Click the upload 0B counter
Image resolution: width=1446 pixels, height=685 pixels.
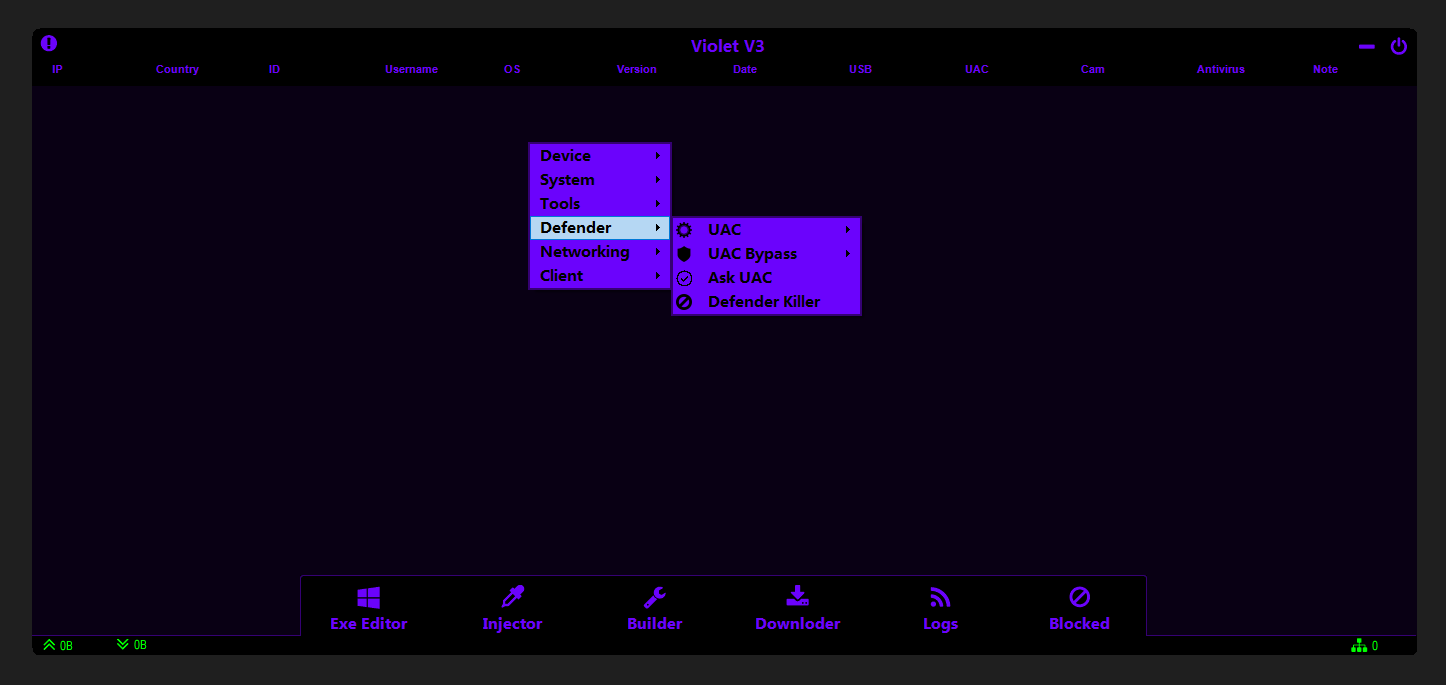point(57,645)
